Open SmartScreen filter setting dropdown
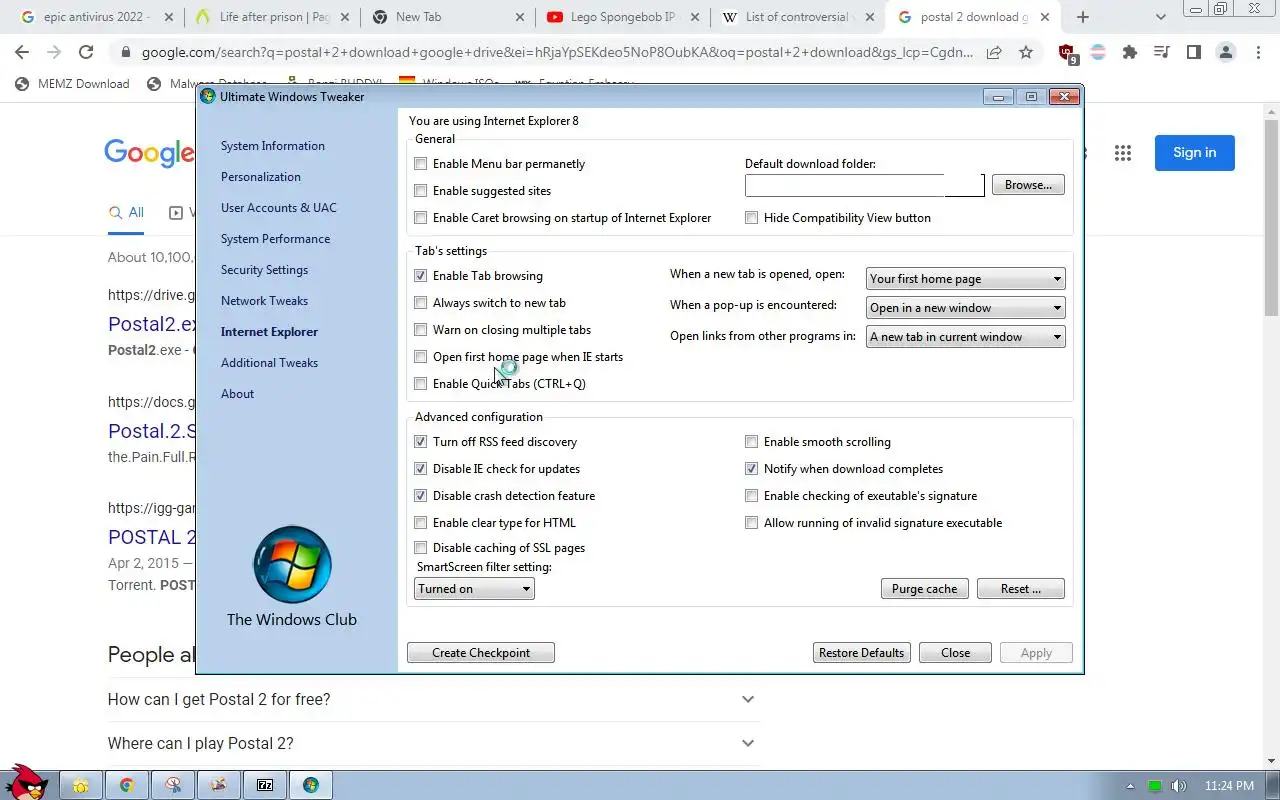Screen dimensions: 1280x800 click(x=474, y=589)
